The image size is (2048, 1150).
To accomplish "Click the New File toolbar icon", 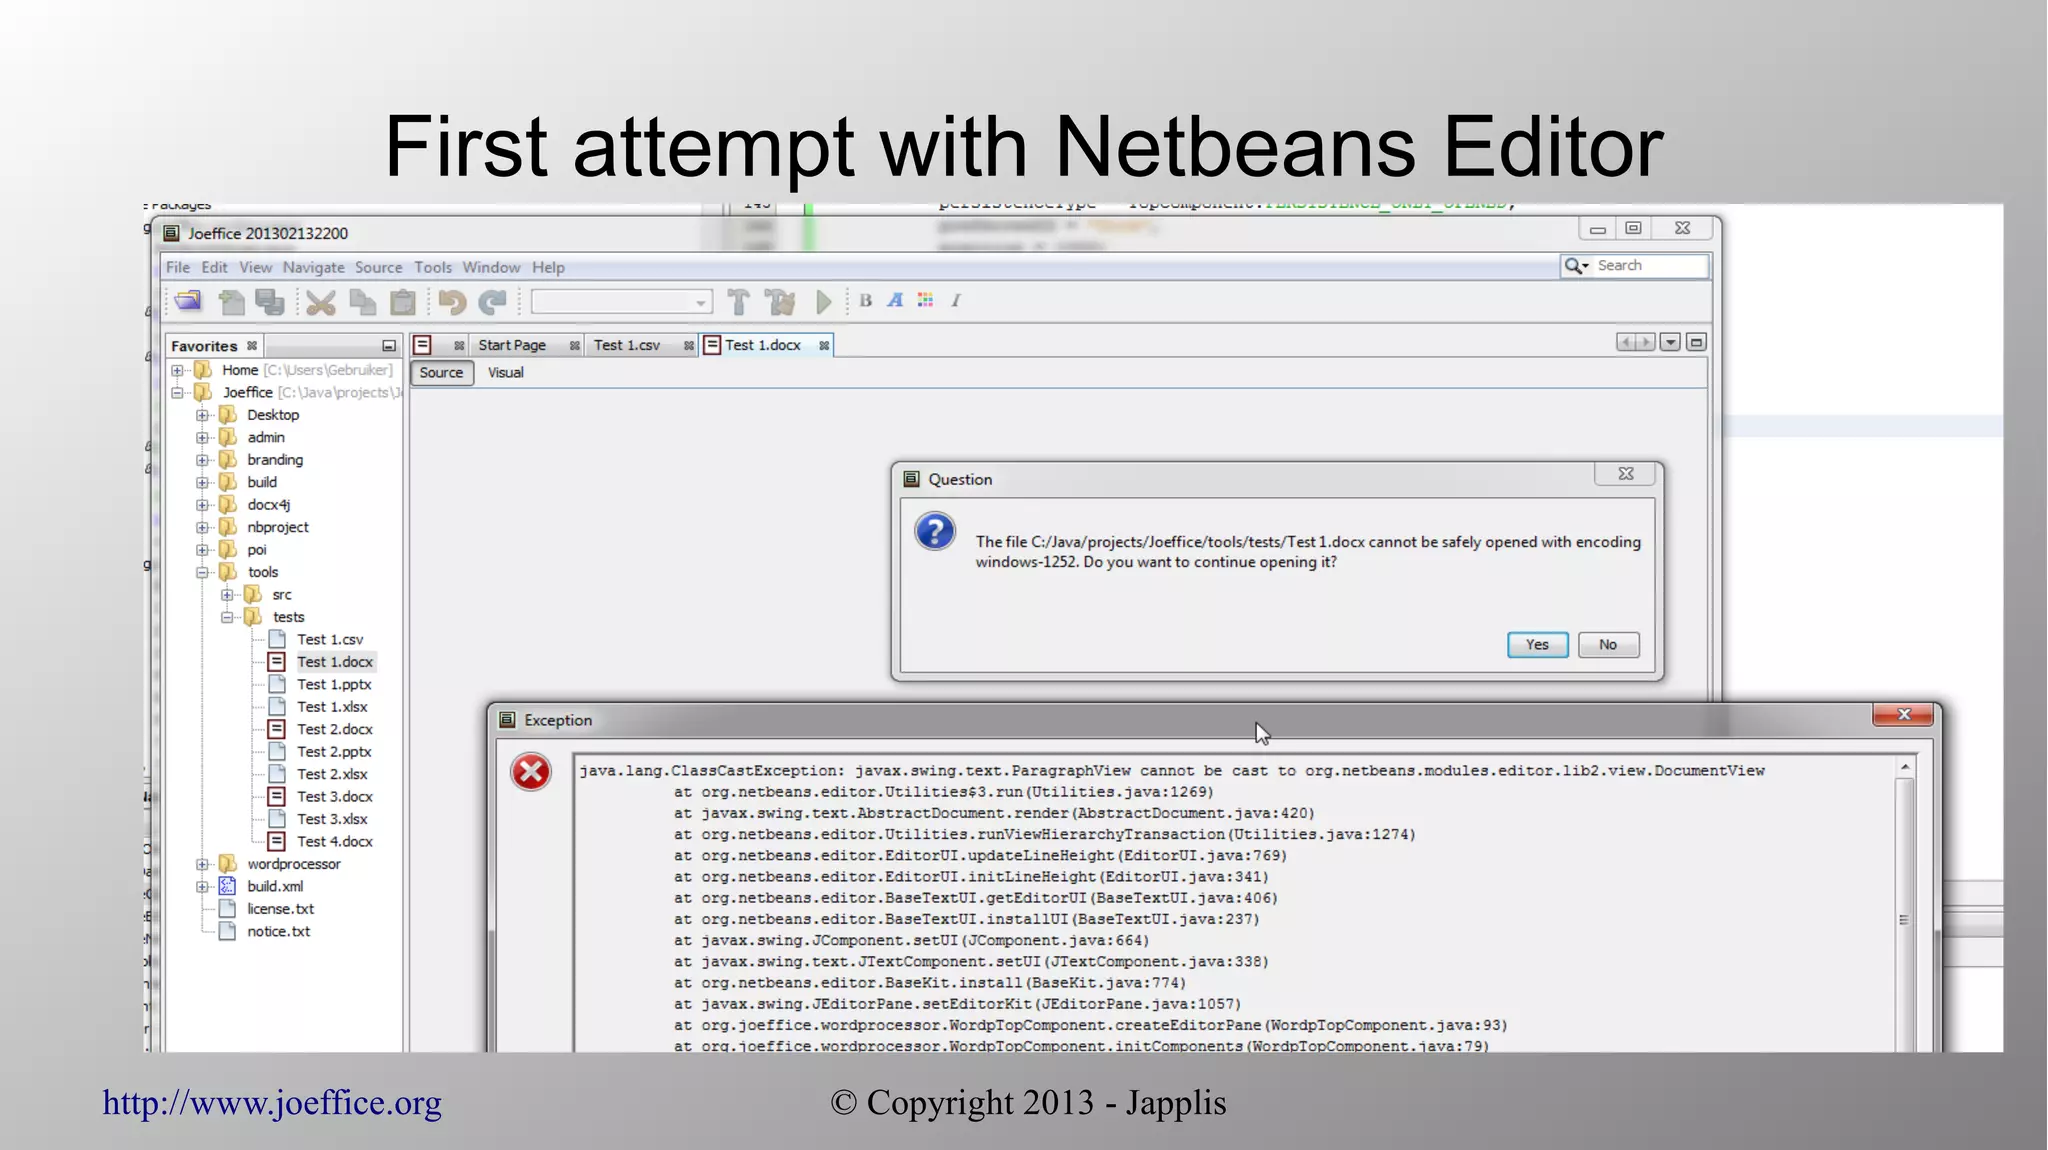I will coord(231,301).
